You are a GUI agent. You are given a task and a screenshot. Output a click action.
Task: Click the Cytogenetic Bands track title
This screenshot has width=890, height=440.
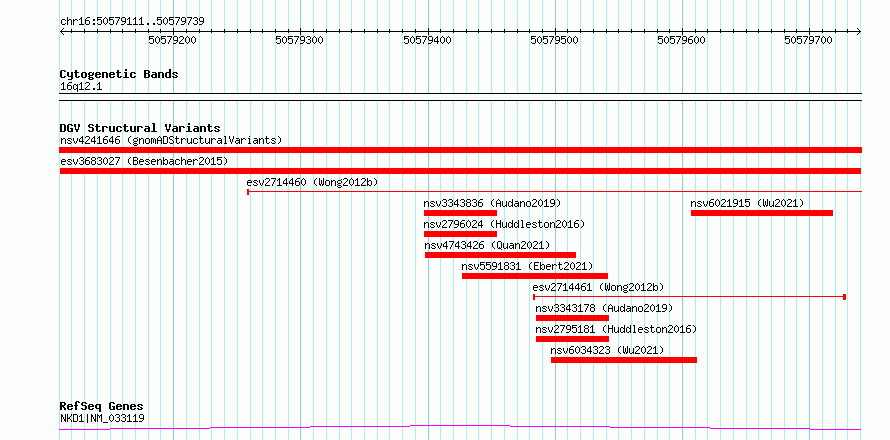pos(119,74)
